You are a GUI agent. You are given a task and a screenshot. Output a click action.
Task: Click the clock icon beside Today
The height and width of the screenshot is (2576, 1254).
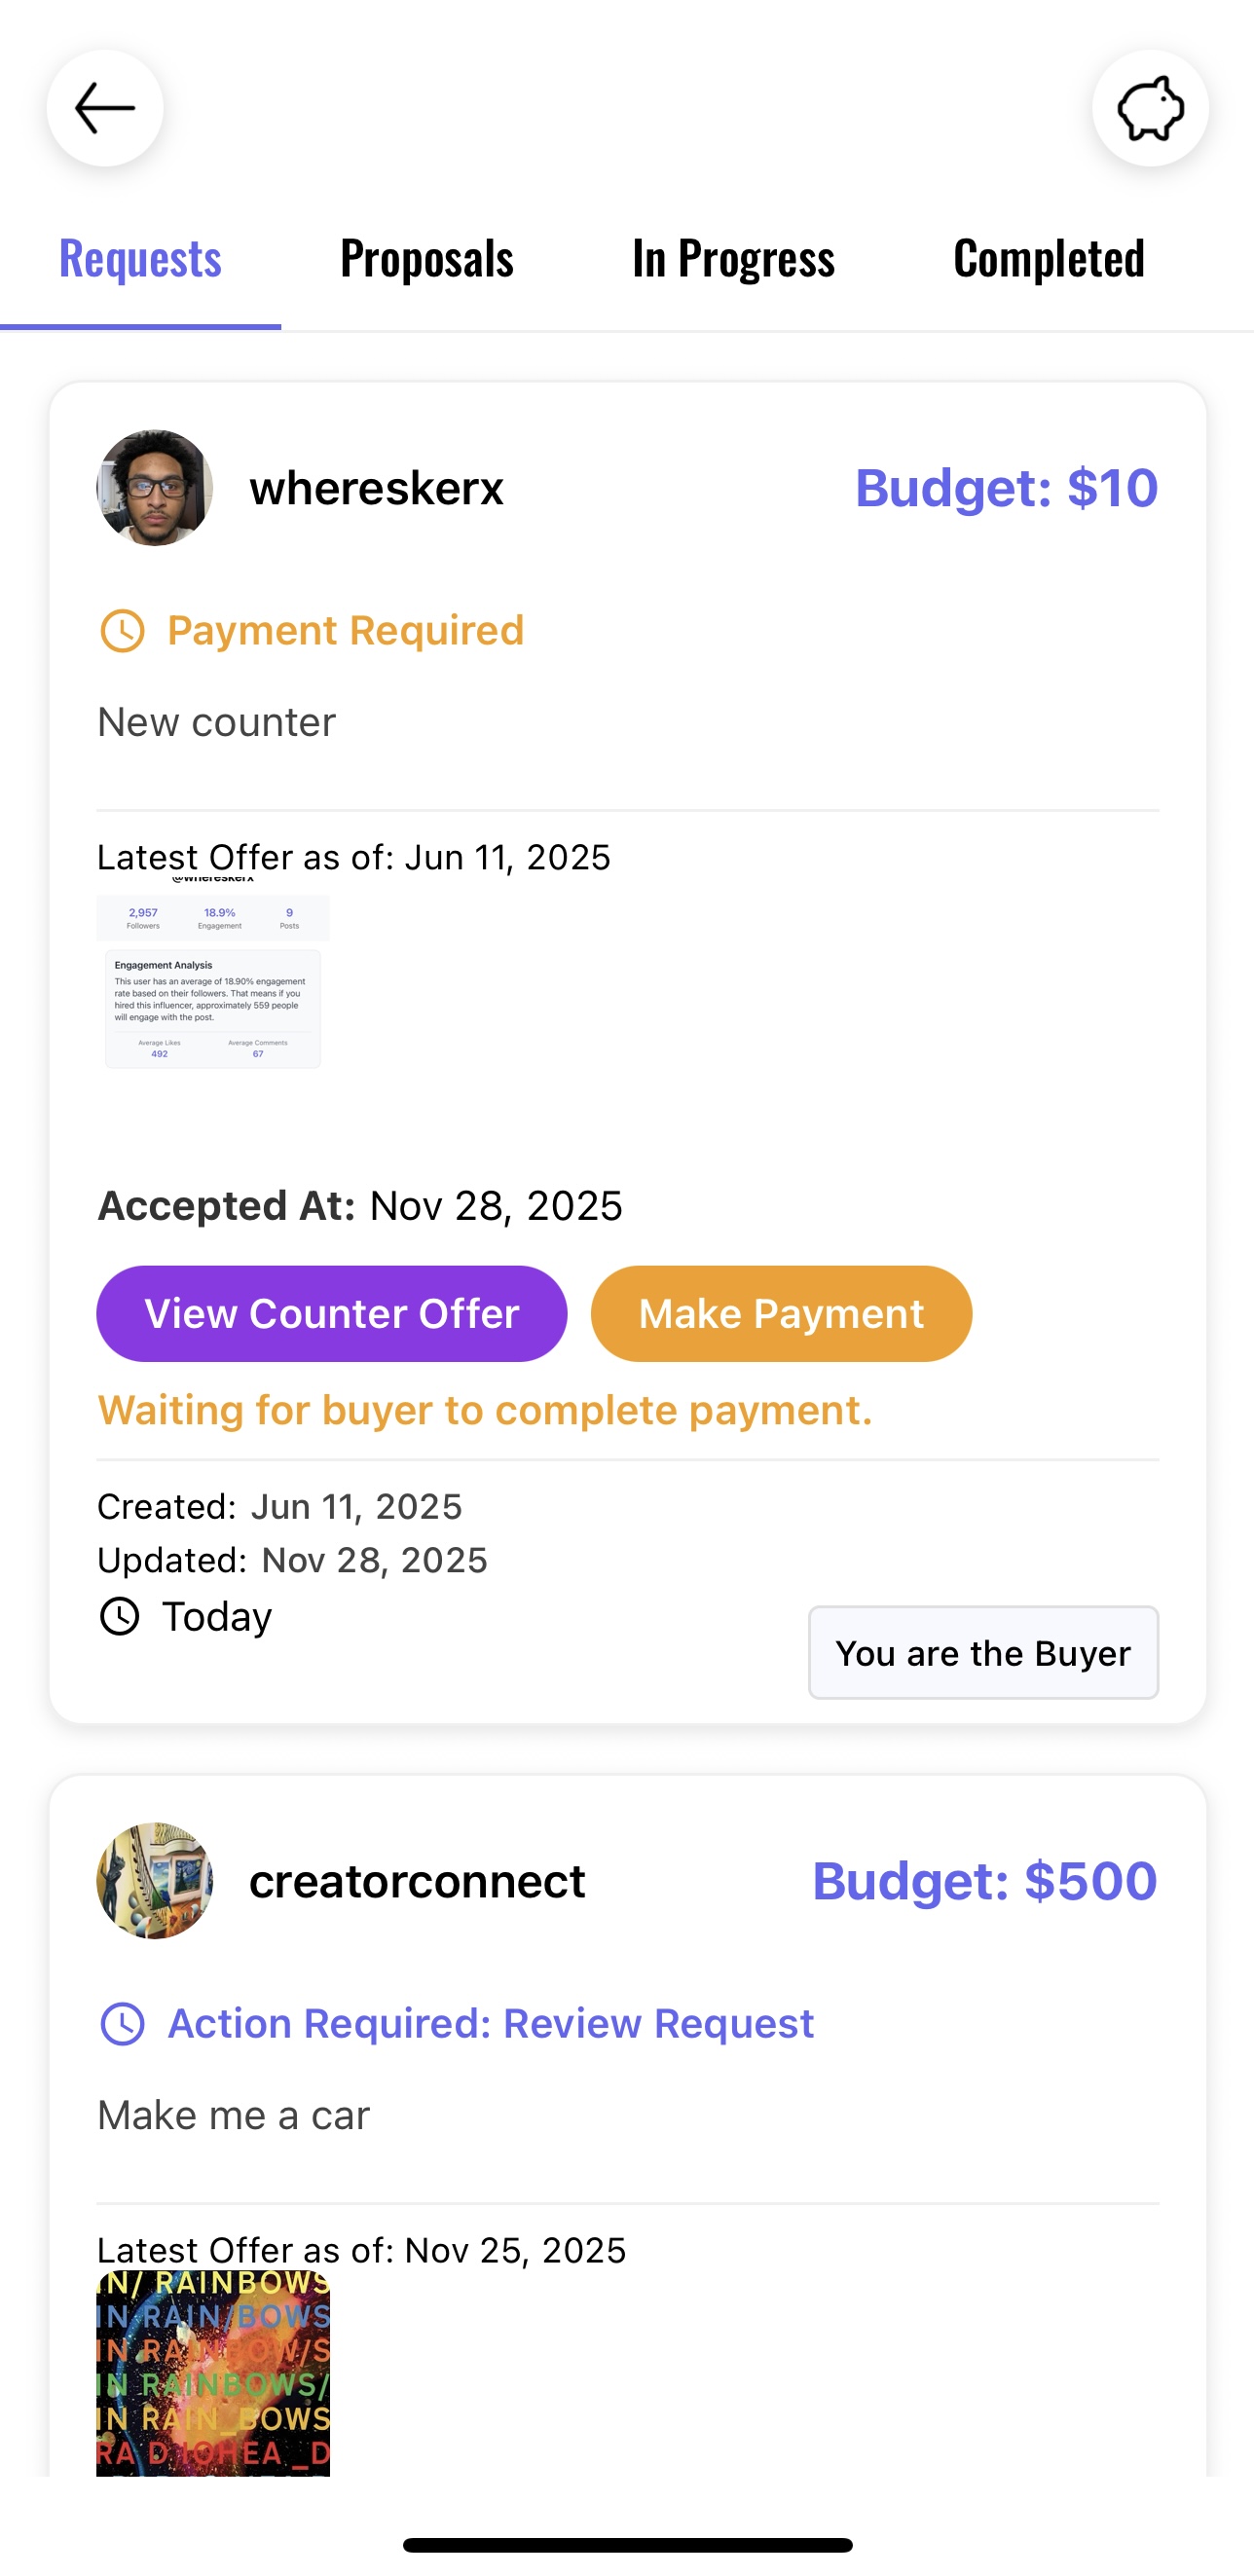120,1616
